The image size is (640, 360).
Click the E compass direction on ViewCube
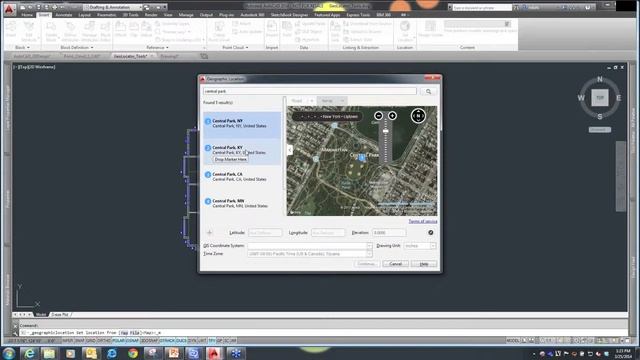pyautogui.click(x=619, y=98)
